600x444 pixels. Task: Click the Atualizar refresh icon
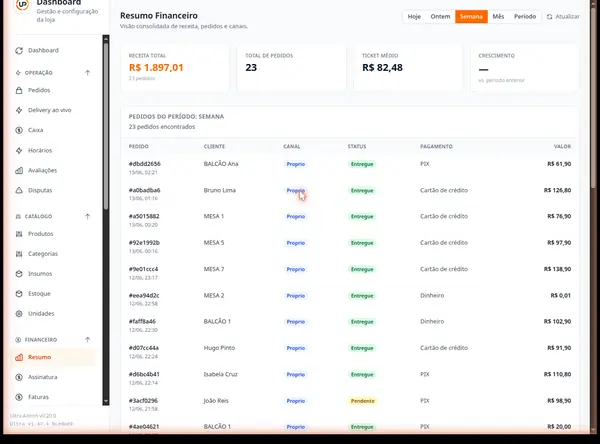pyautogui.click(x=549, y=17)
